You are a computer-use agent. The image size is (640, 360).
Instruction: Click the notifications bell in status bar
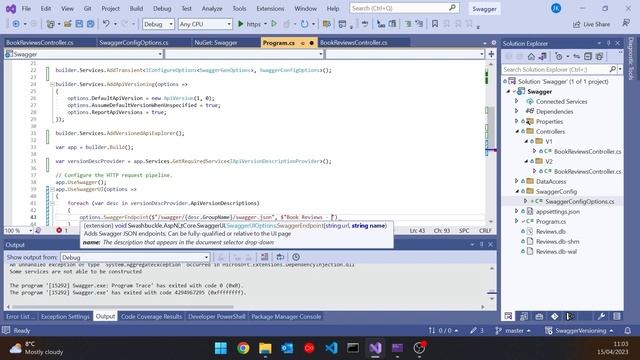pyautogui.click(x=628, y=330)
